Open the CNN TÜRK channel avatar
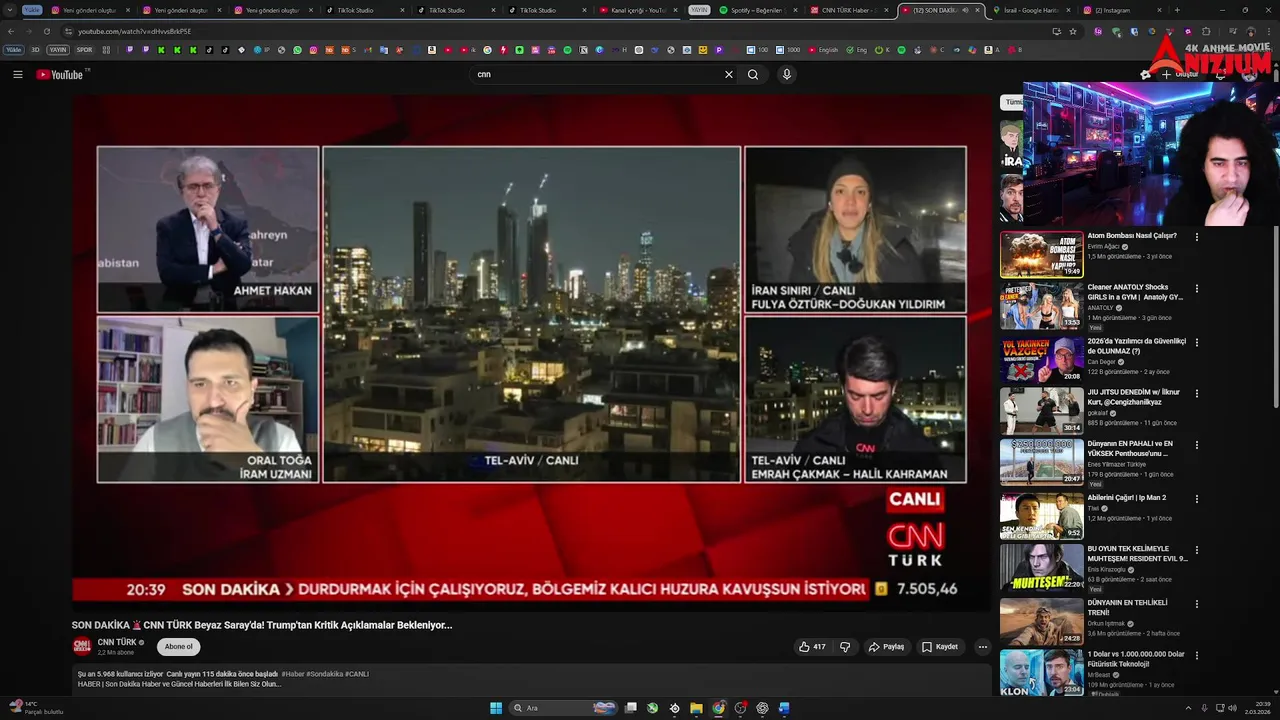Viewport: 1280px width, 720px height. click(x=82, y=646)
